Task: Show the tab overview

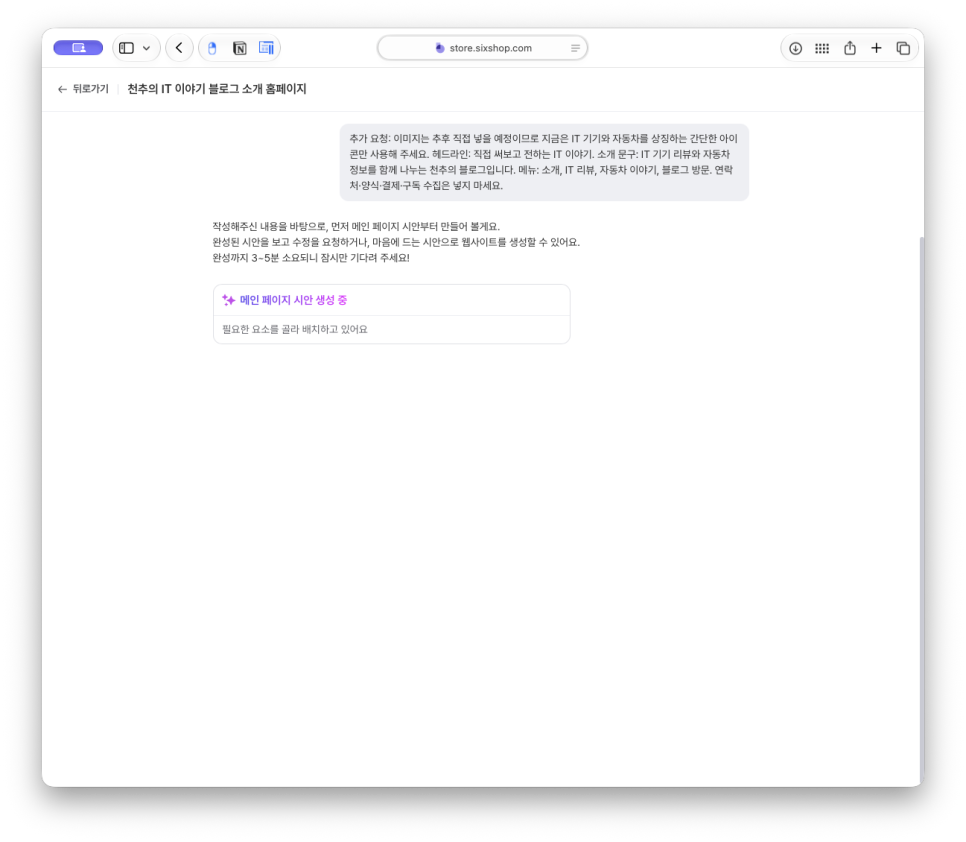Action: pos(903,48)
